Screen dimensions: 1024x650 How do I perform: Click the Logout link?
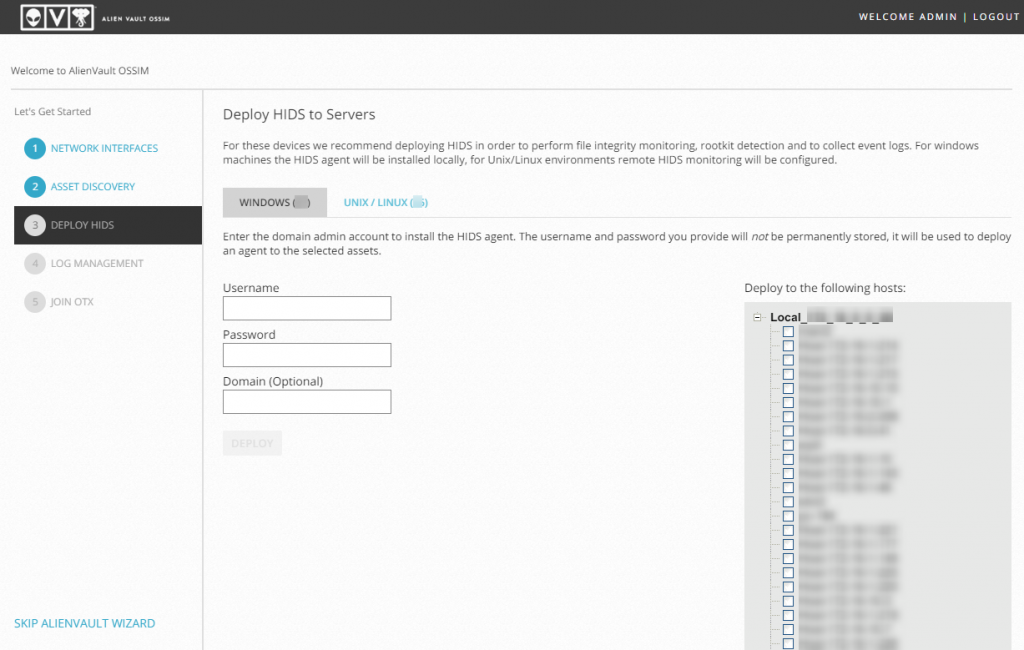click(996, 17)
